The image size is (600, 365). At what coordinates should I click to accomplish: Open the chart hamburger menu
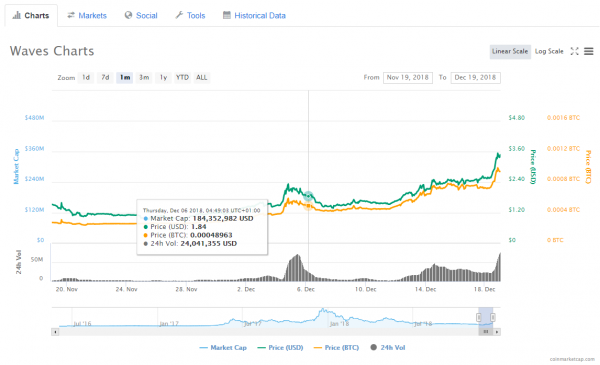coord(589,51)
